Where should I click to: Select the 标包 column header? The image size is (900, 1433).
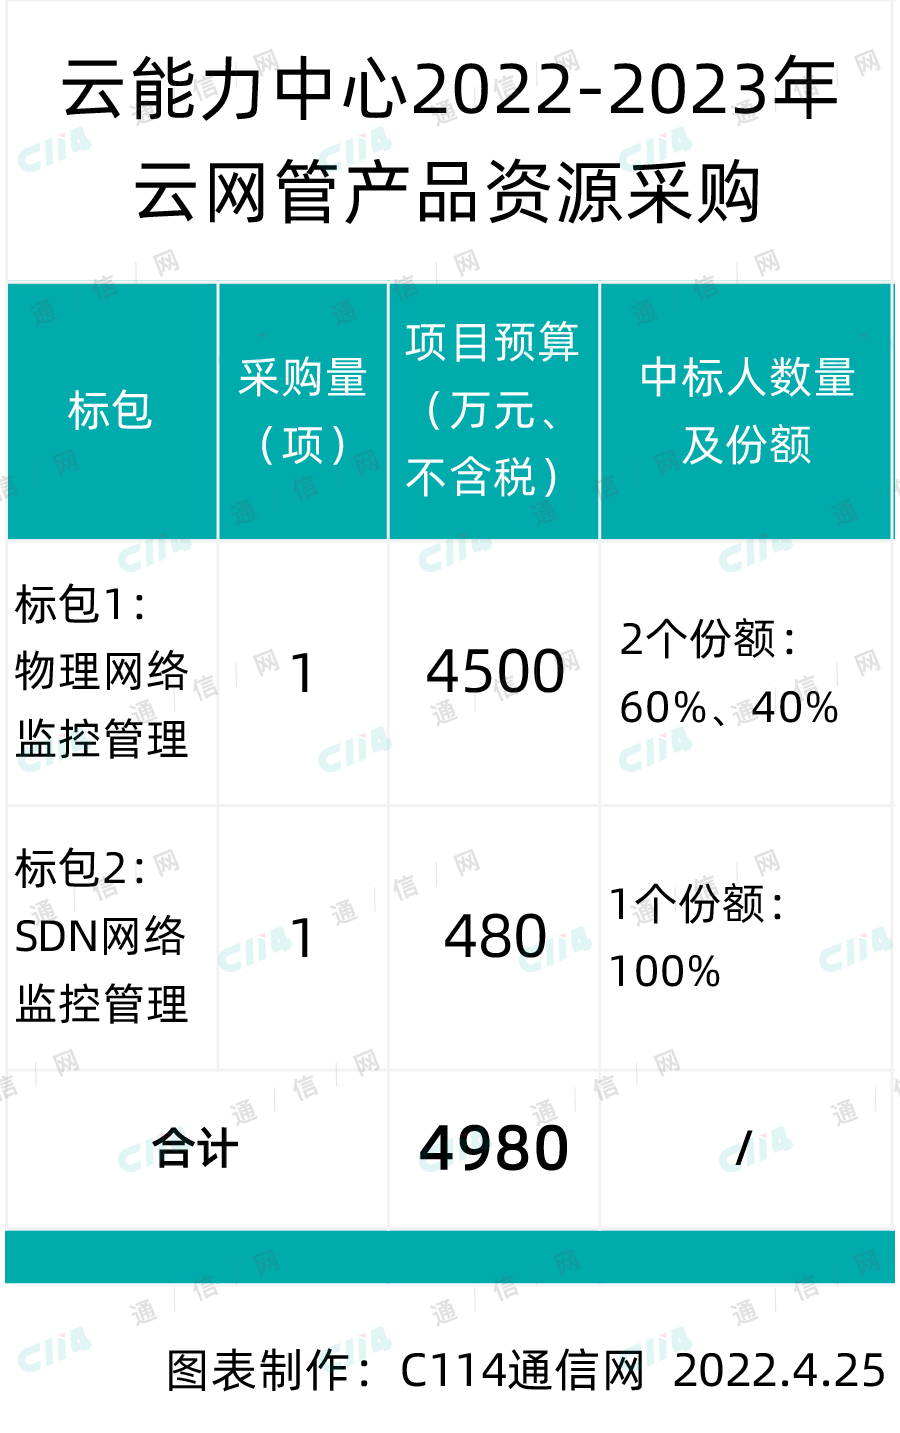(112, 411)
